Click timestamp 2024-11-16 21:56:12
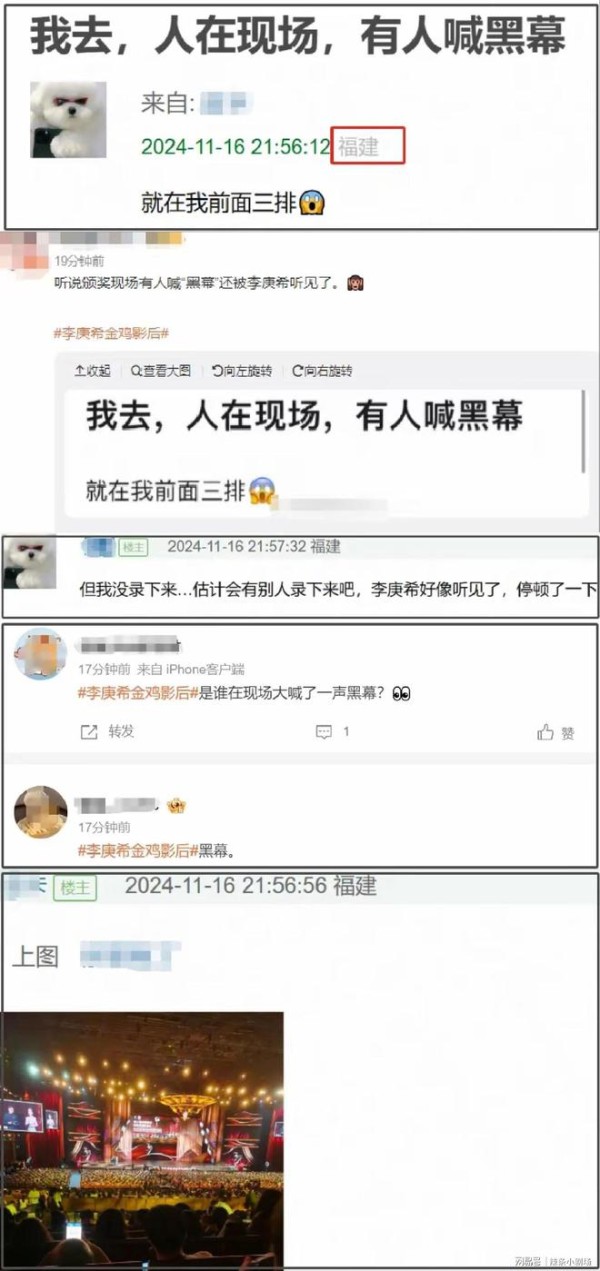The height and width of the screenshot is (1271, 600). point(236,147)
